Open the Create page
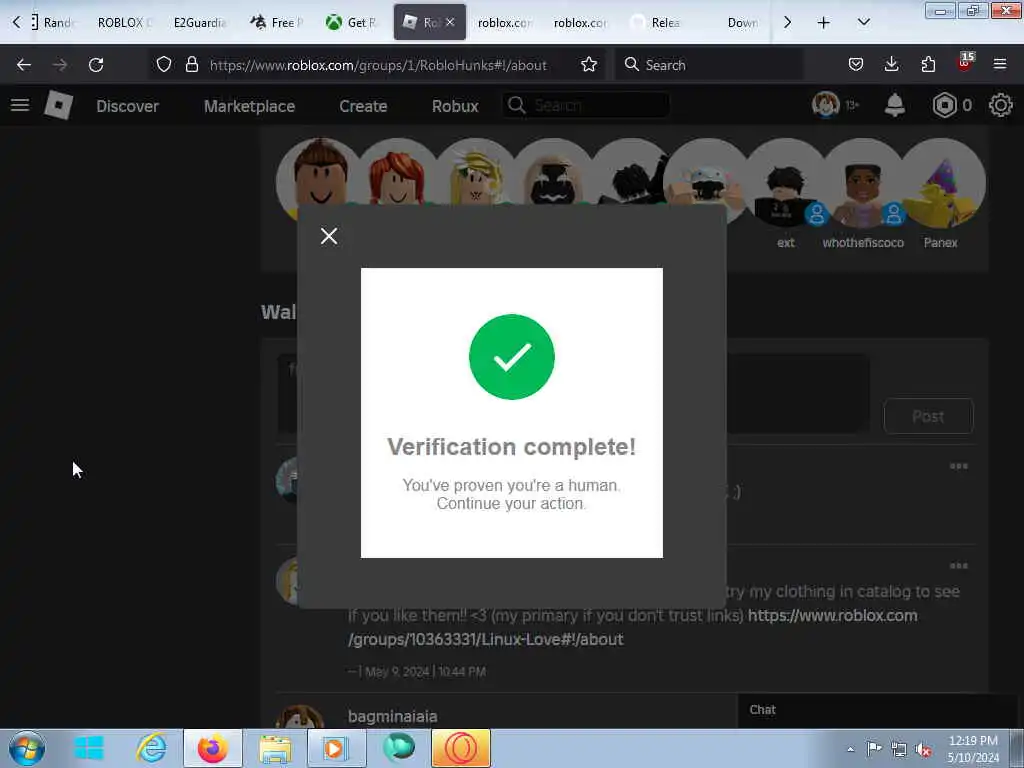Image resolution: width=1024 pixels, height=768 pixels. (363, 106)
